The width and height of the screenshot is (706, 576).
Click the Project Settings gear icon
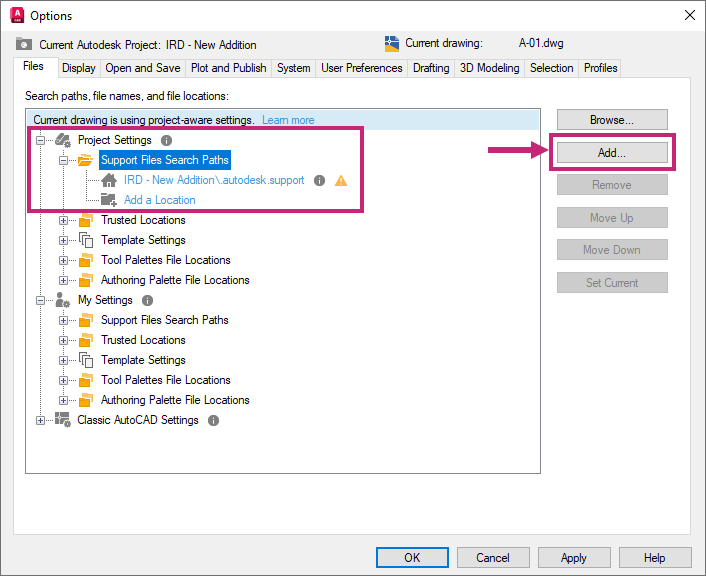[x=63, y=141]
